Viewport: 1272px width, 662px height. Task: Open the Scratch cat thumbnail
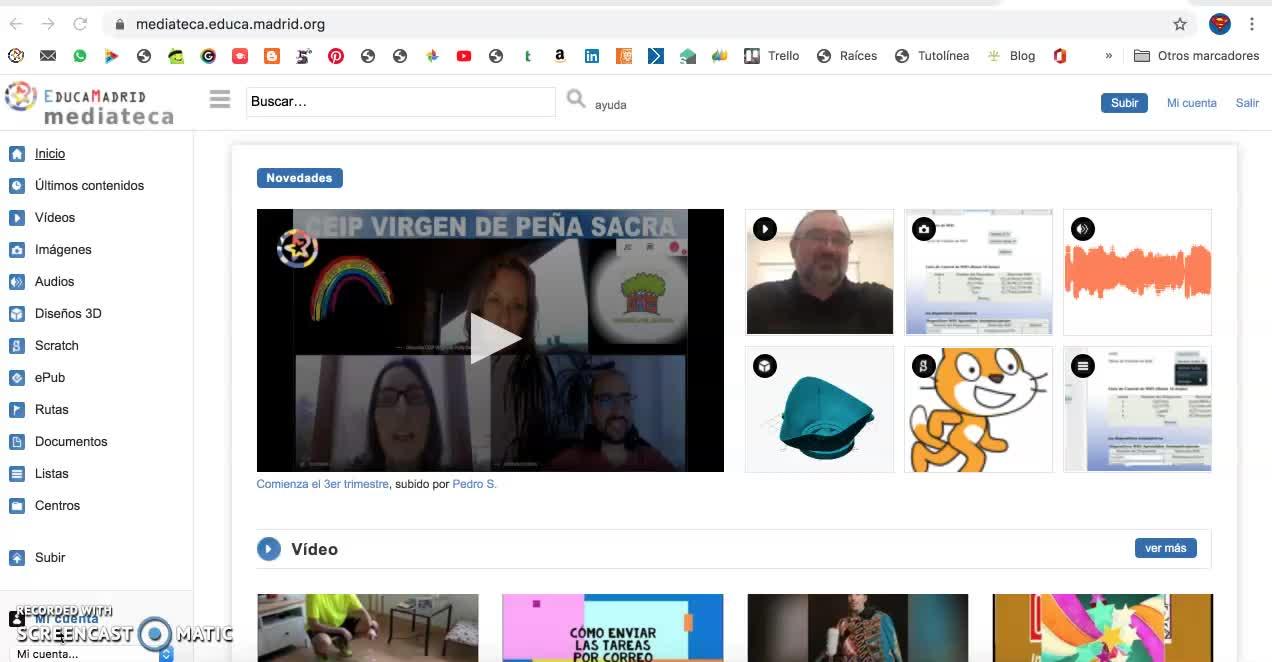coord(978,409)
